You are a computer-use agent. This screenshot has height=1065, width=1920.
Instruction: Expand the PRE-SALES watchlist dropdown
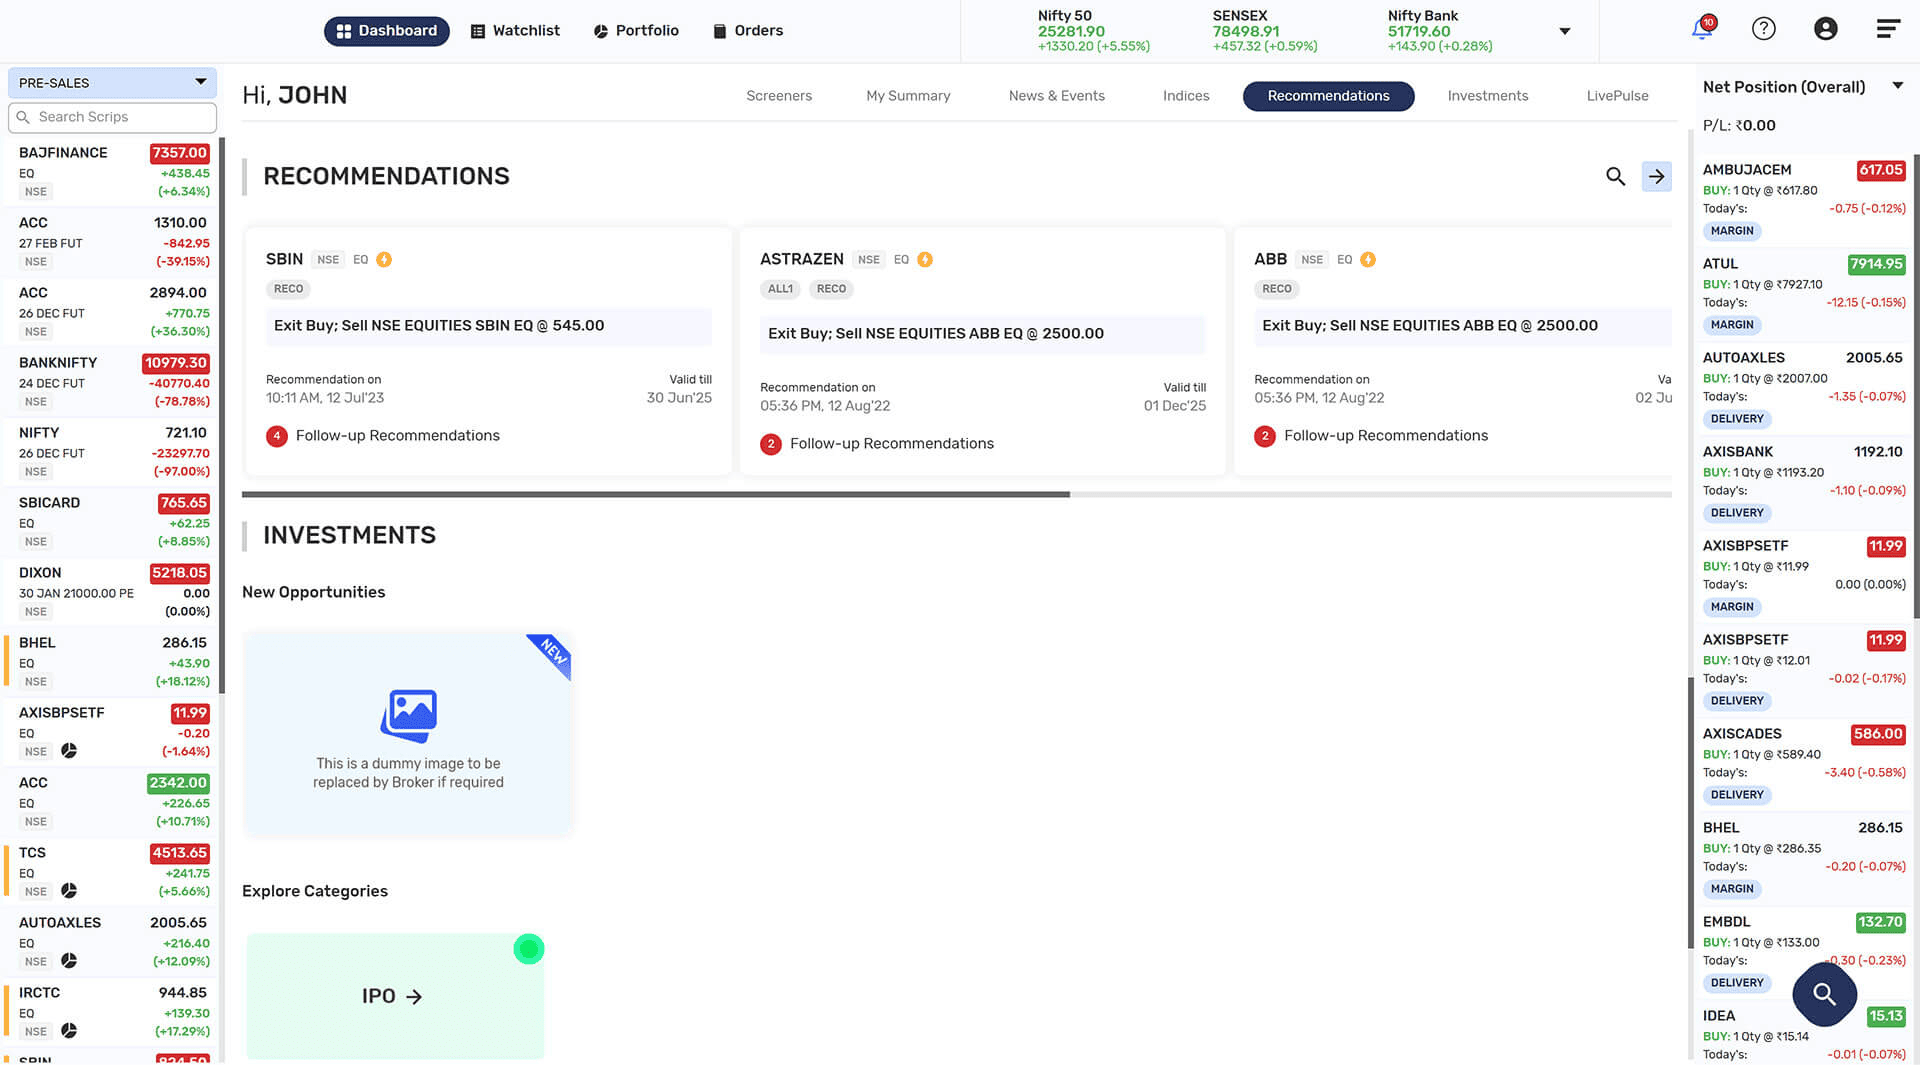click(112, 83)
